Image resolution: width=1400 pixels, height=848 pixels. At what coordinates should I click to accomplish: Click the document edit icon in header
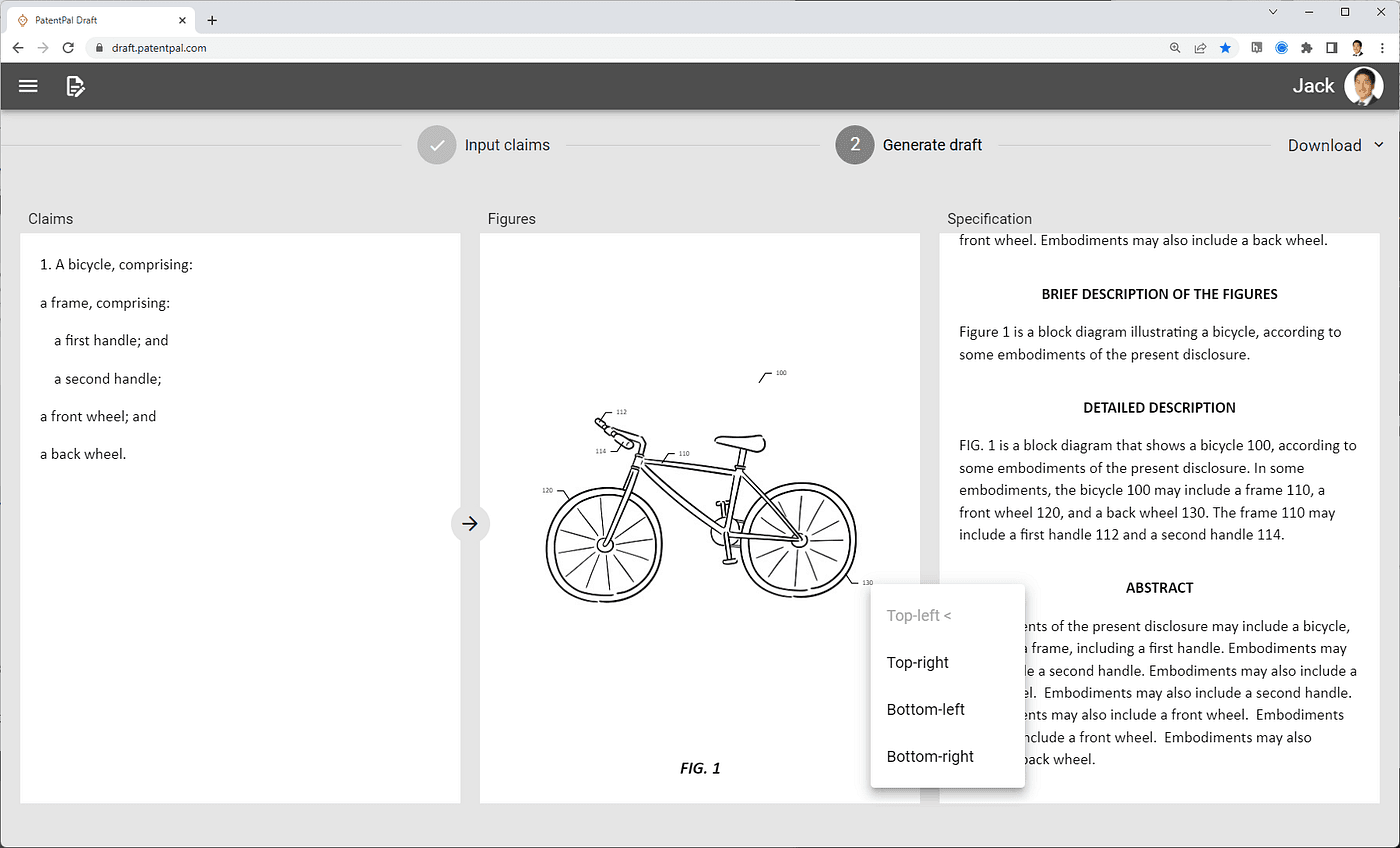(x=75, y=86)
